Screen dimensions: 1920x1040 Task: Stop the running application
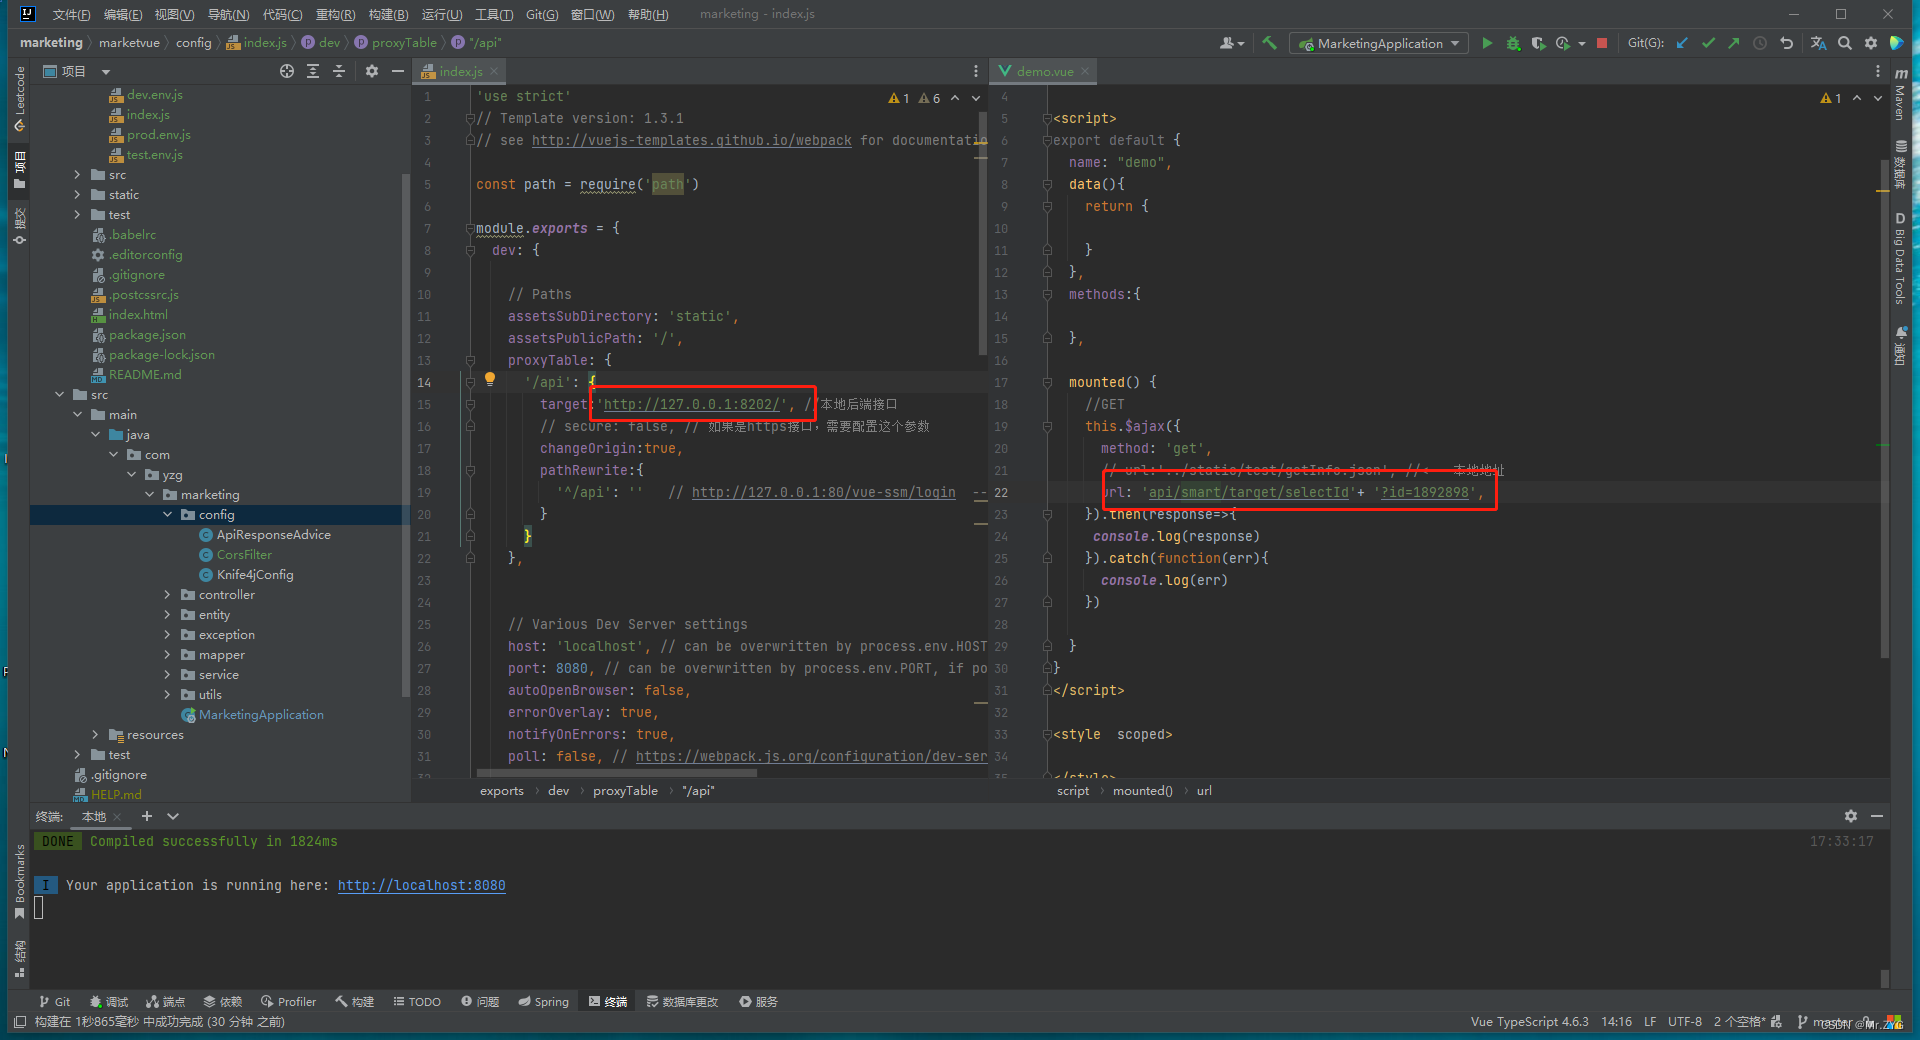1601,43
